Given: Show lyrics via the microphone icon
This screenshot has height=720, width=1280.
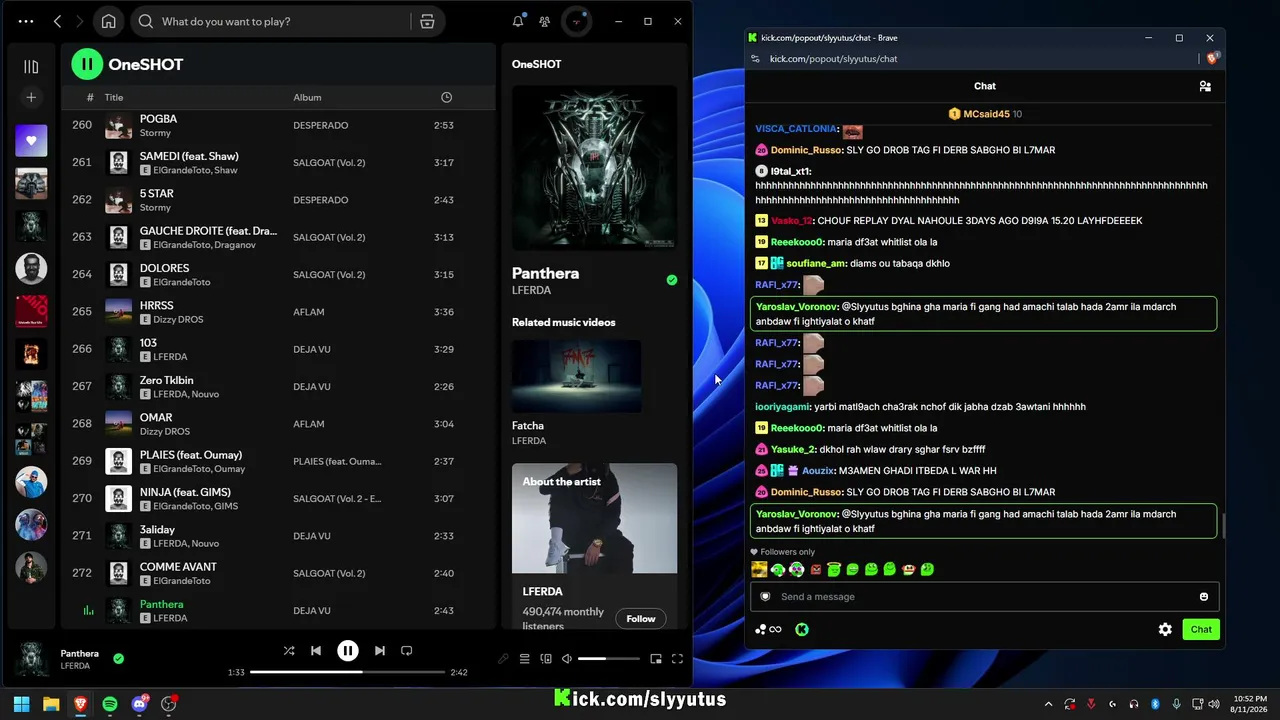Looking at the screenshot, I should [503, 659].
